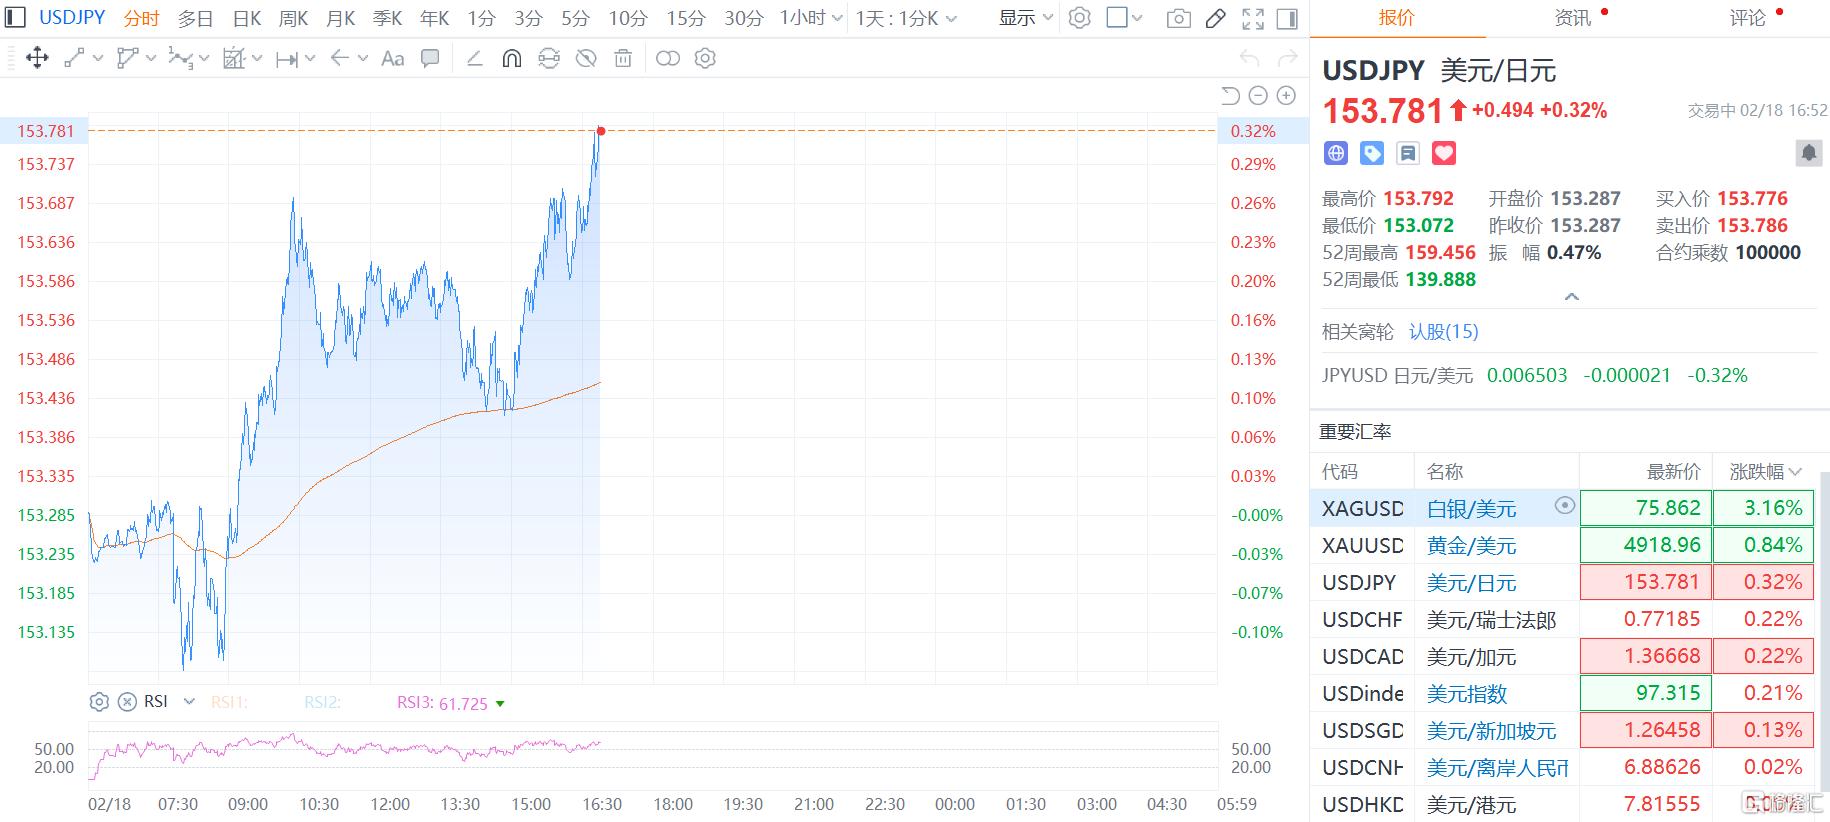The image size is (1830, 822).
Task: Click the trash delete drawings icon
Action: pyautogui.click(x=623, y=59)
